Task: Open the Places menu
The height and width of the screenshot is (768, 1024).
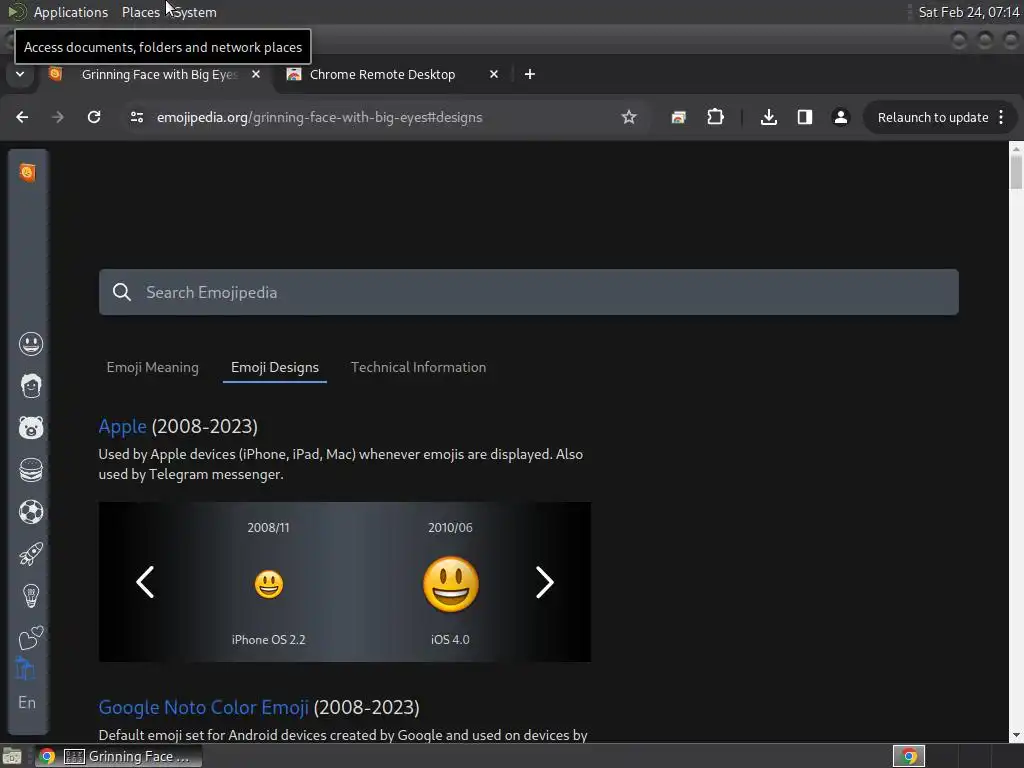Action: click(140, 12)
